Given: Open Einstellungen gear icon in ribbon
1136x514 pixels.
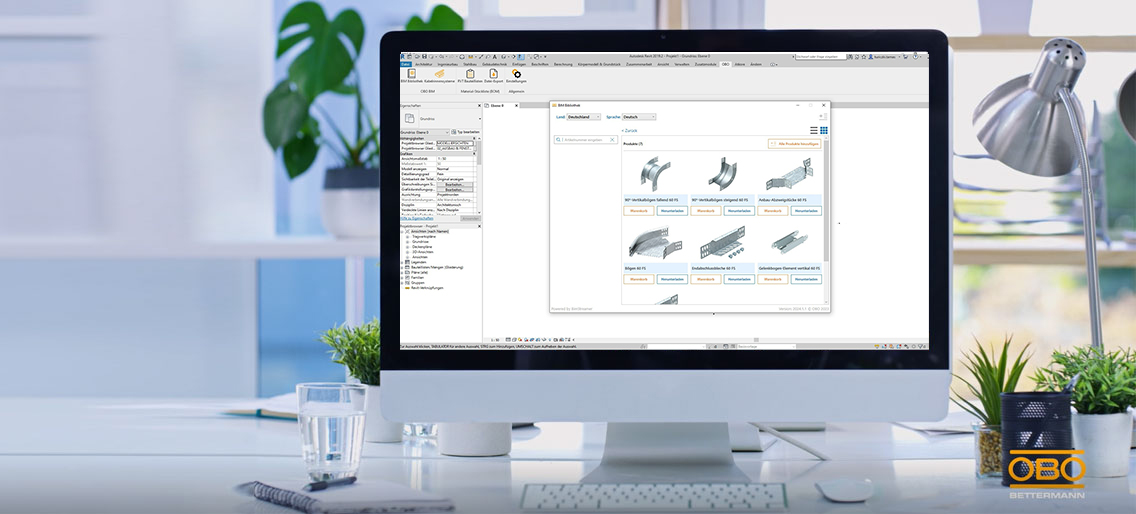Looking at the screenshot, I should click(x=517, y=74).
